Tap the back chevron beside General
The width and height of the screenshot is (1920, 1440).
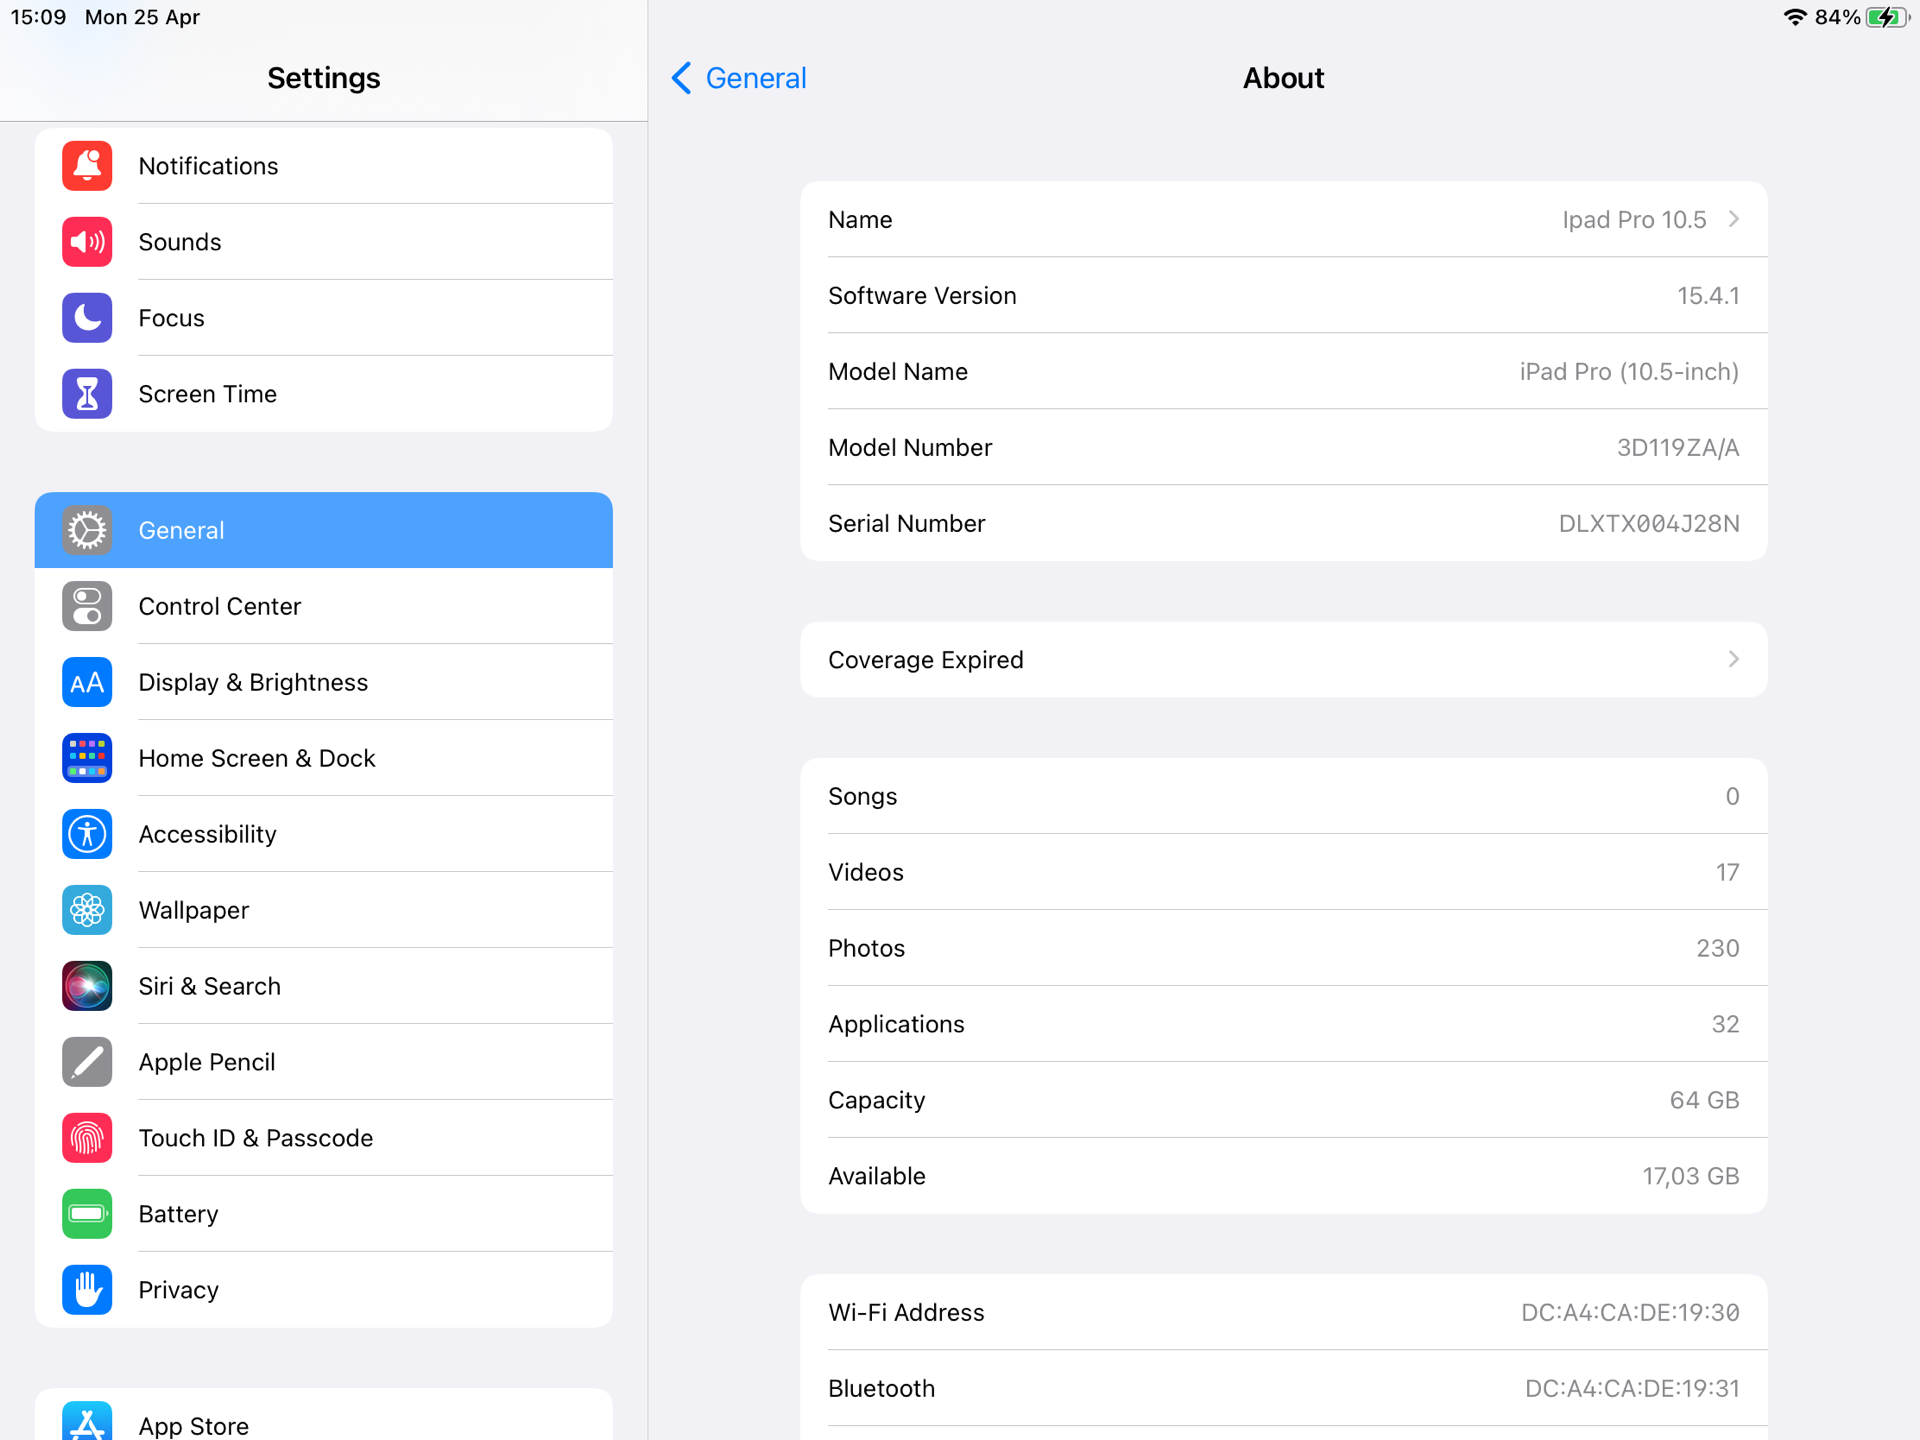(x=682, y=78)
